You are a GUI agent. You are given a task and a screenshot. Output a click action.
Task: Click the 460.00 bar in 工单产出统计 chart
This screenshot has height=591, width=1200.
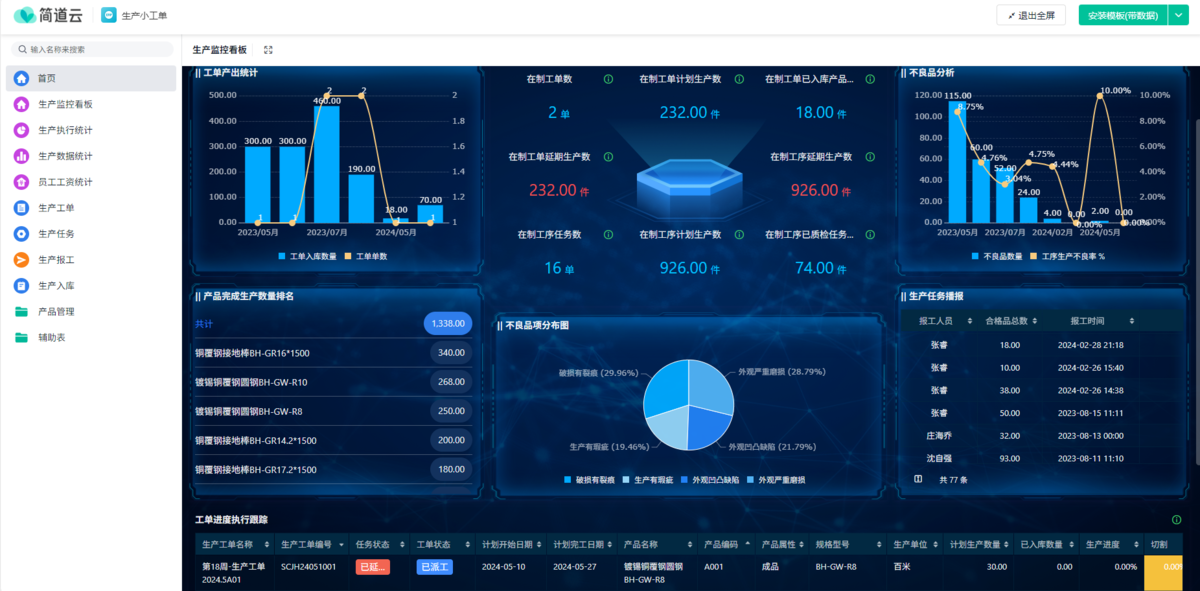tap(327, 164)
